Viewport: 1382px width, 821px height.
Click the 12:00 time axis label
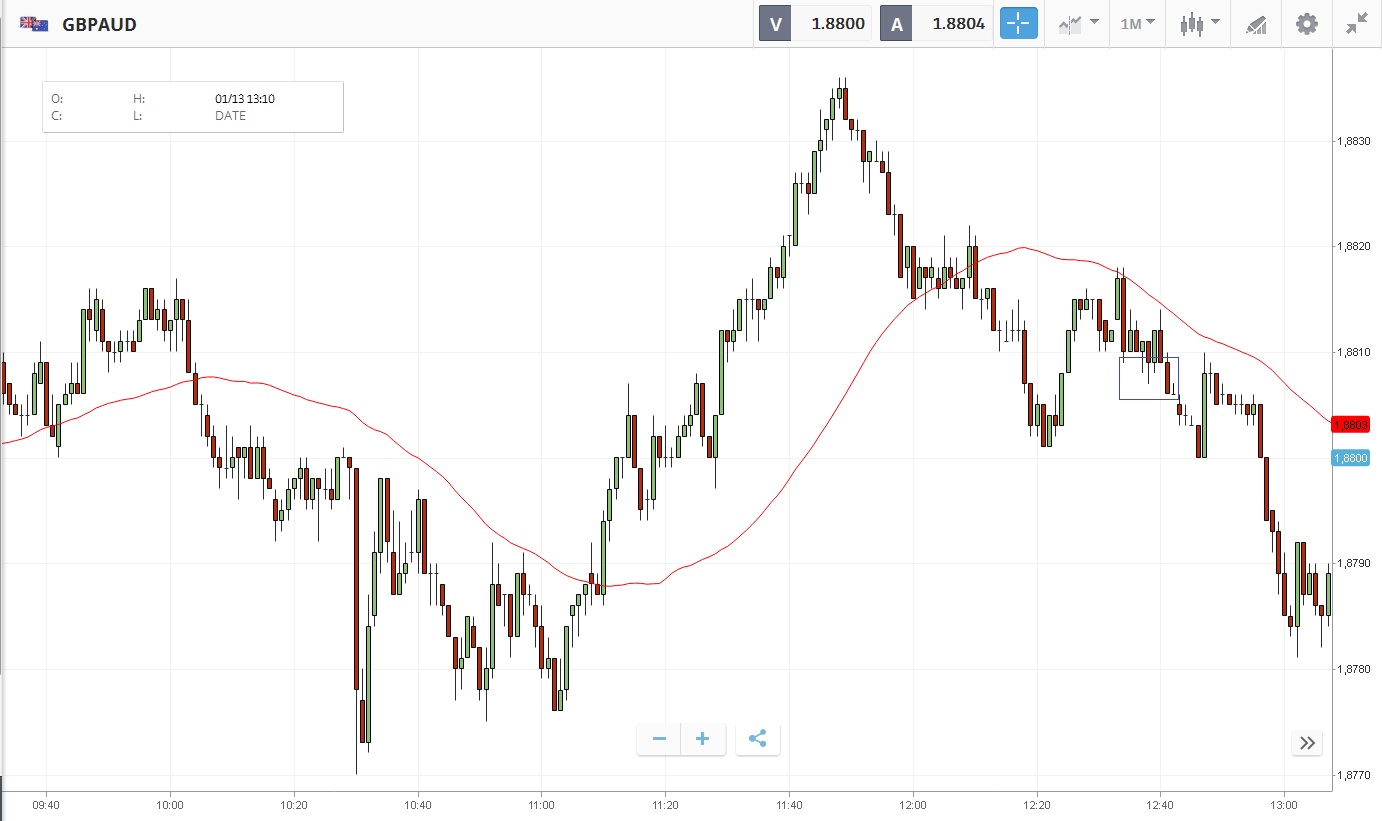pos(912,803)
